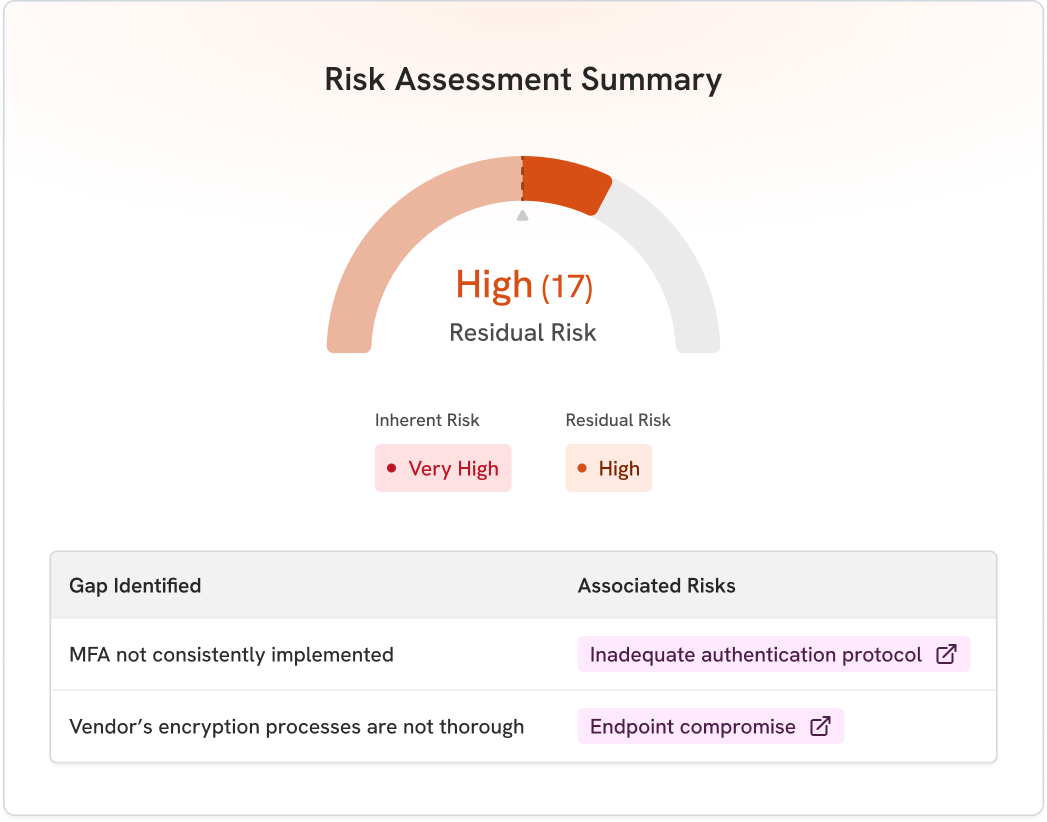This screenshot has width=1047, height=822.
Task: Expand the Vendor's encryption processes row
Action: [296, 727]
